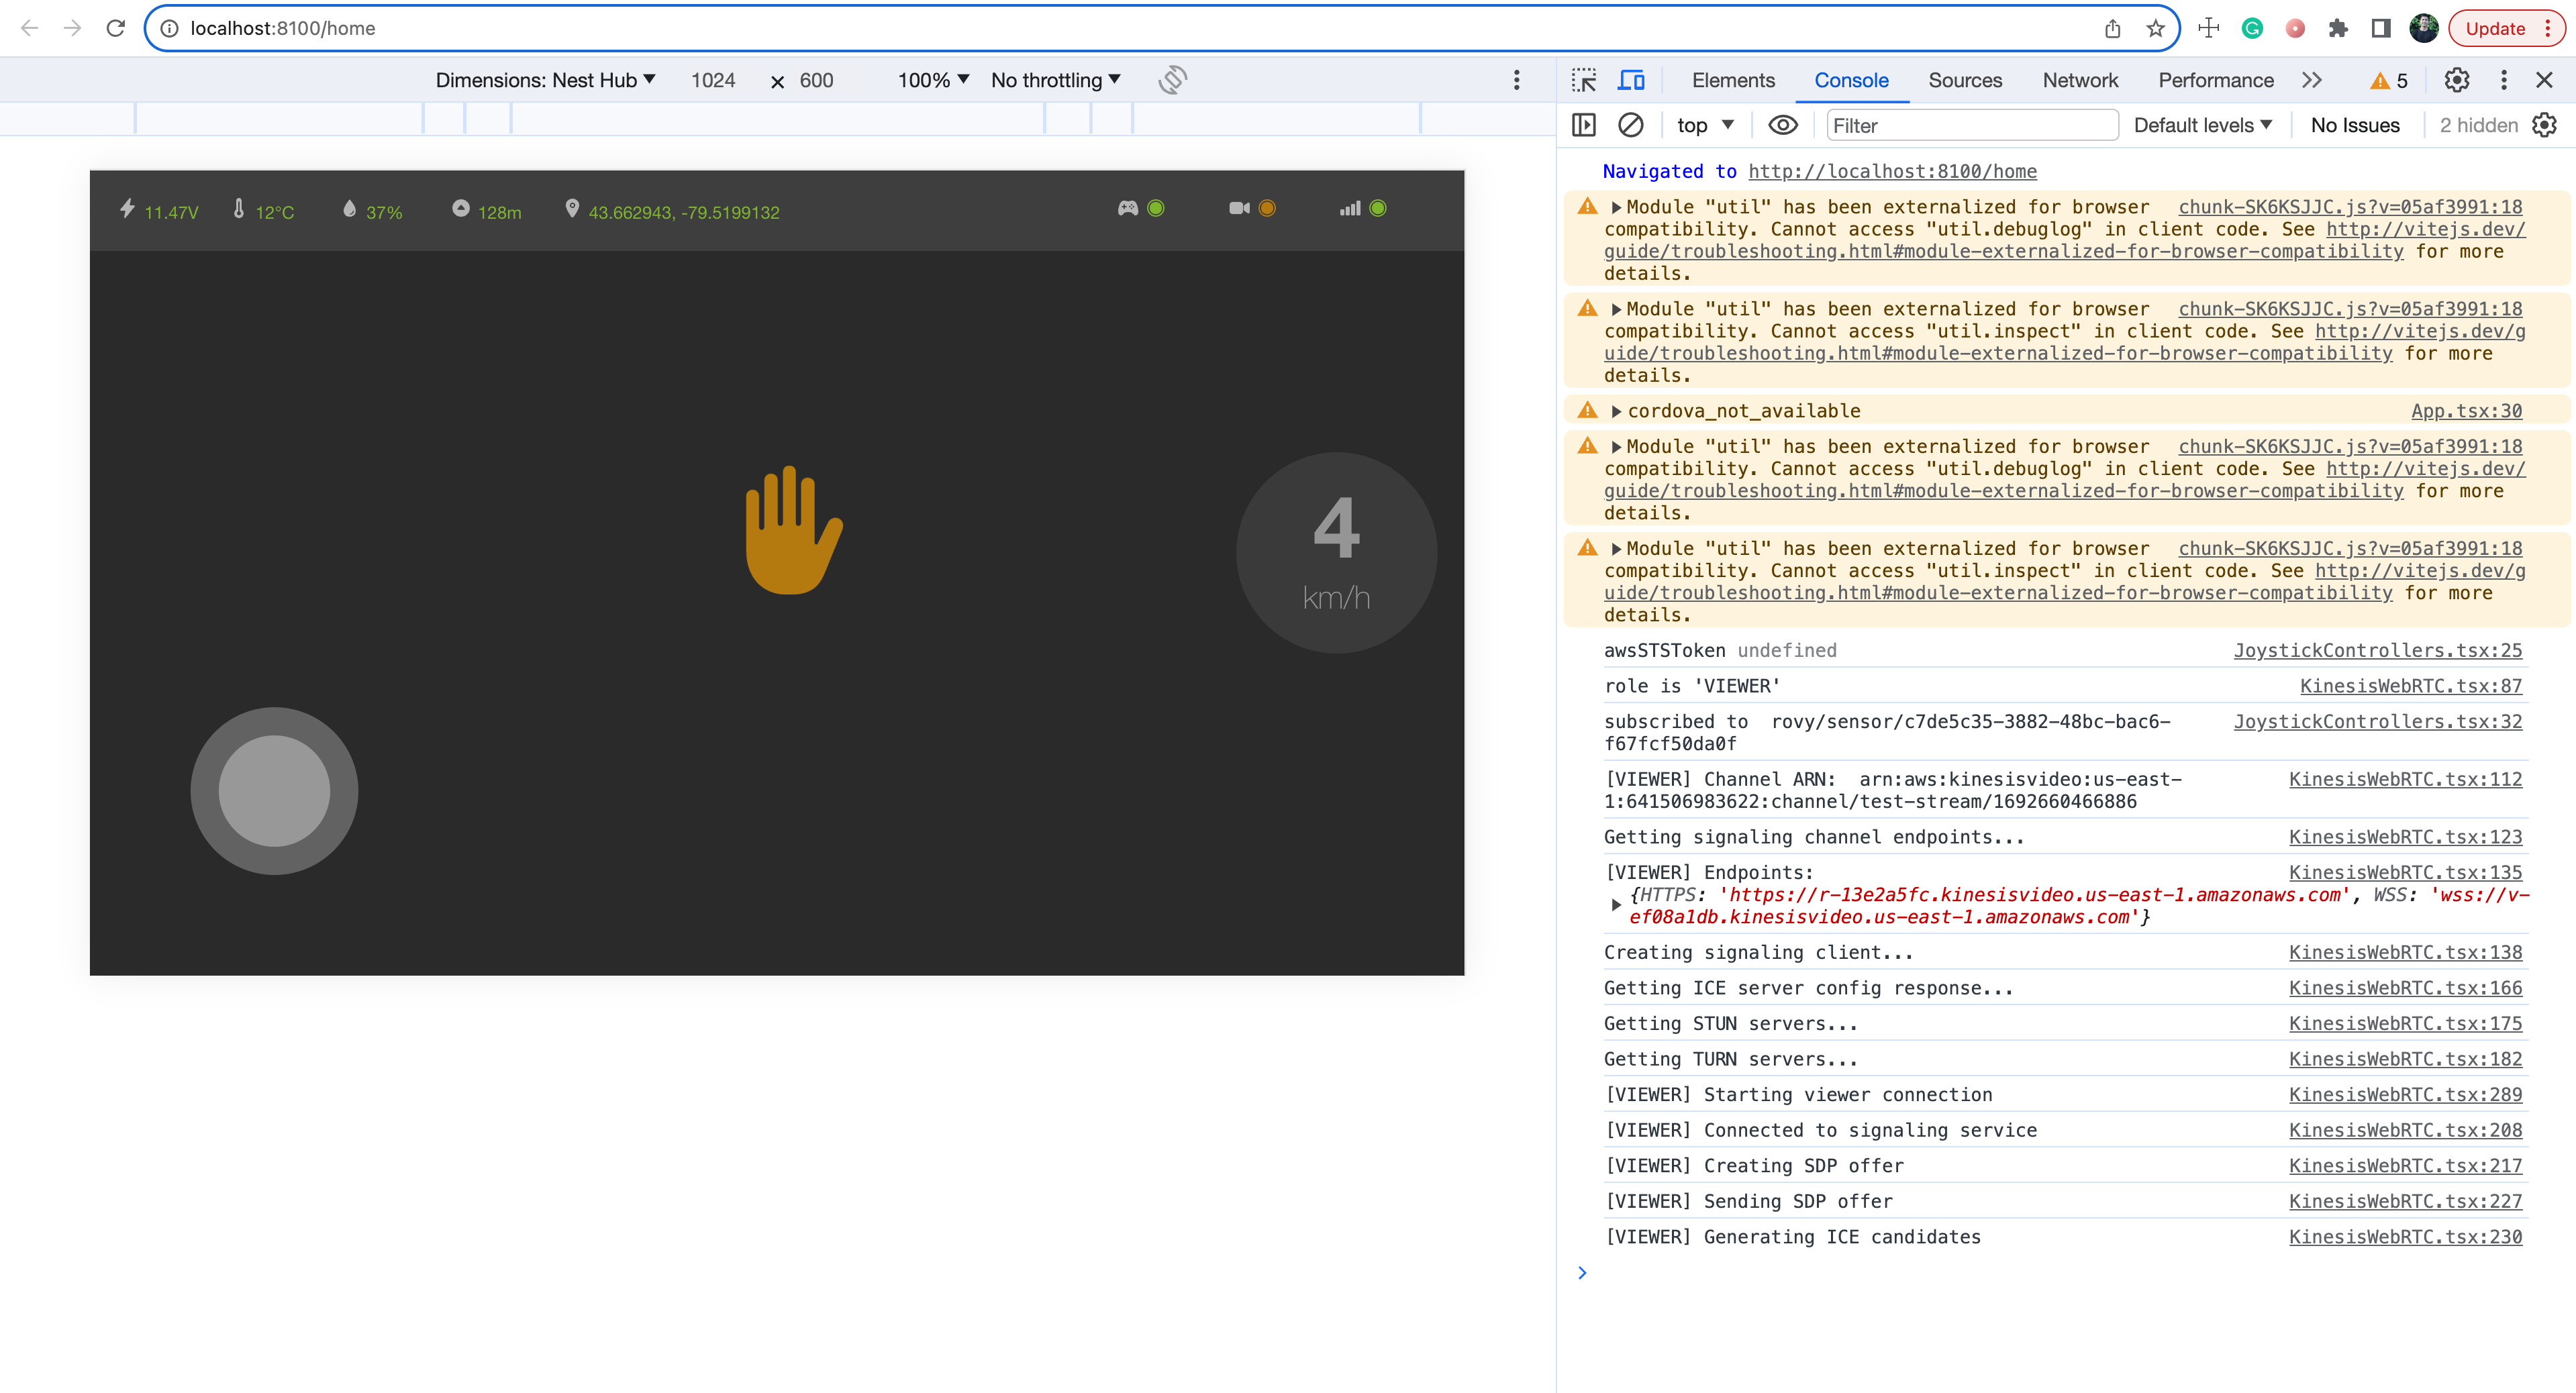Click the gamepad controller status icon

1128,208
